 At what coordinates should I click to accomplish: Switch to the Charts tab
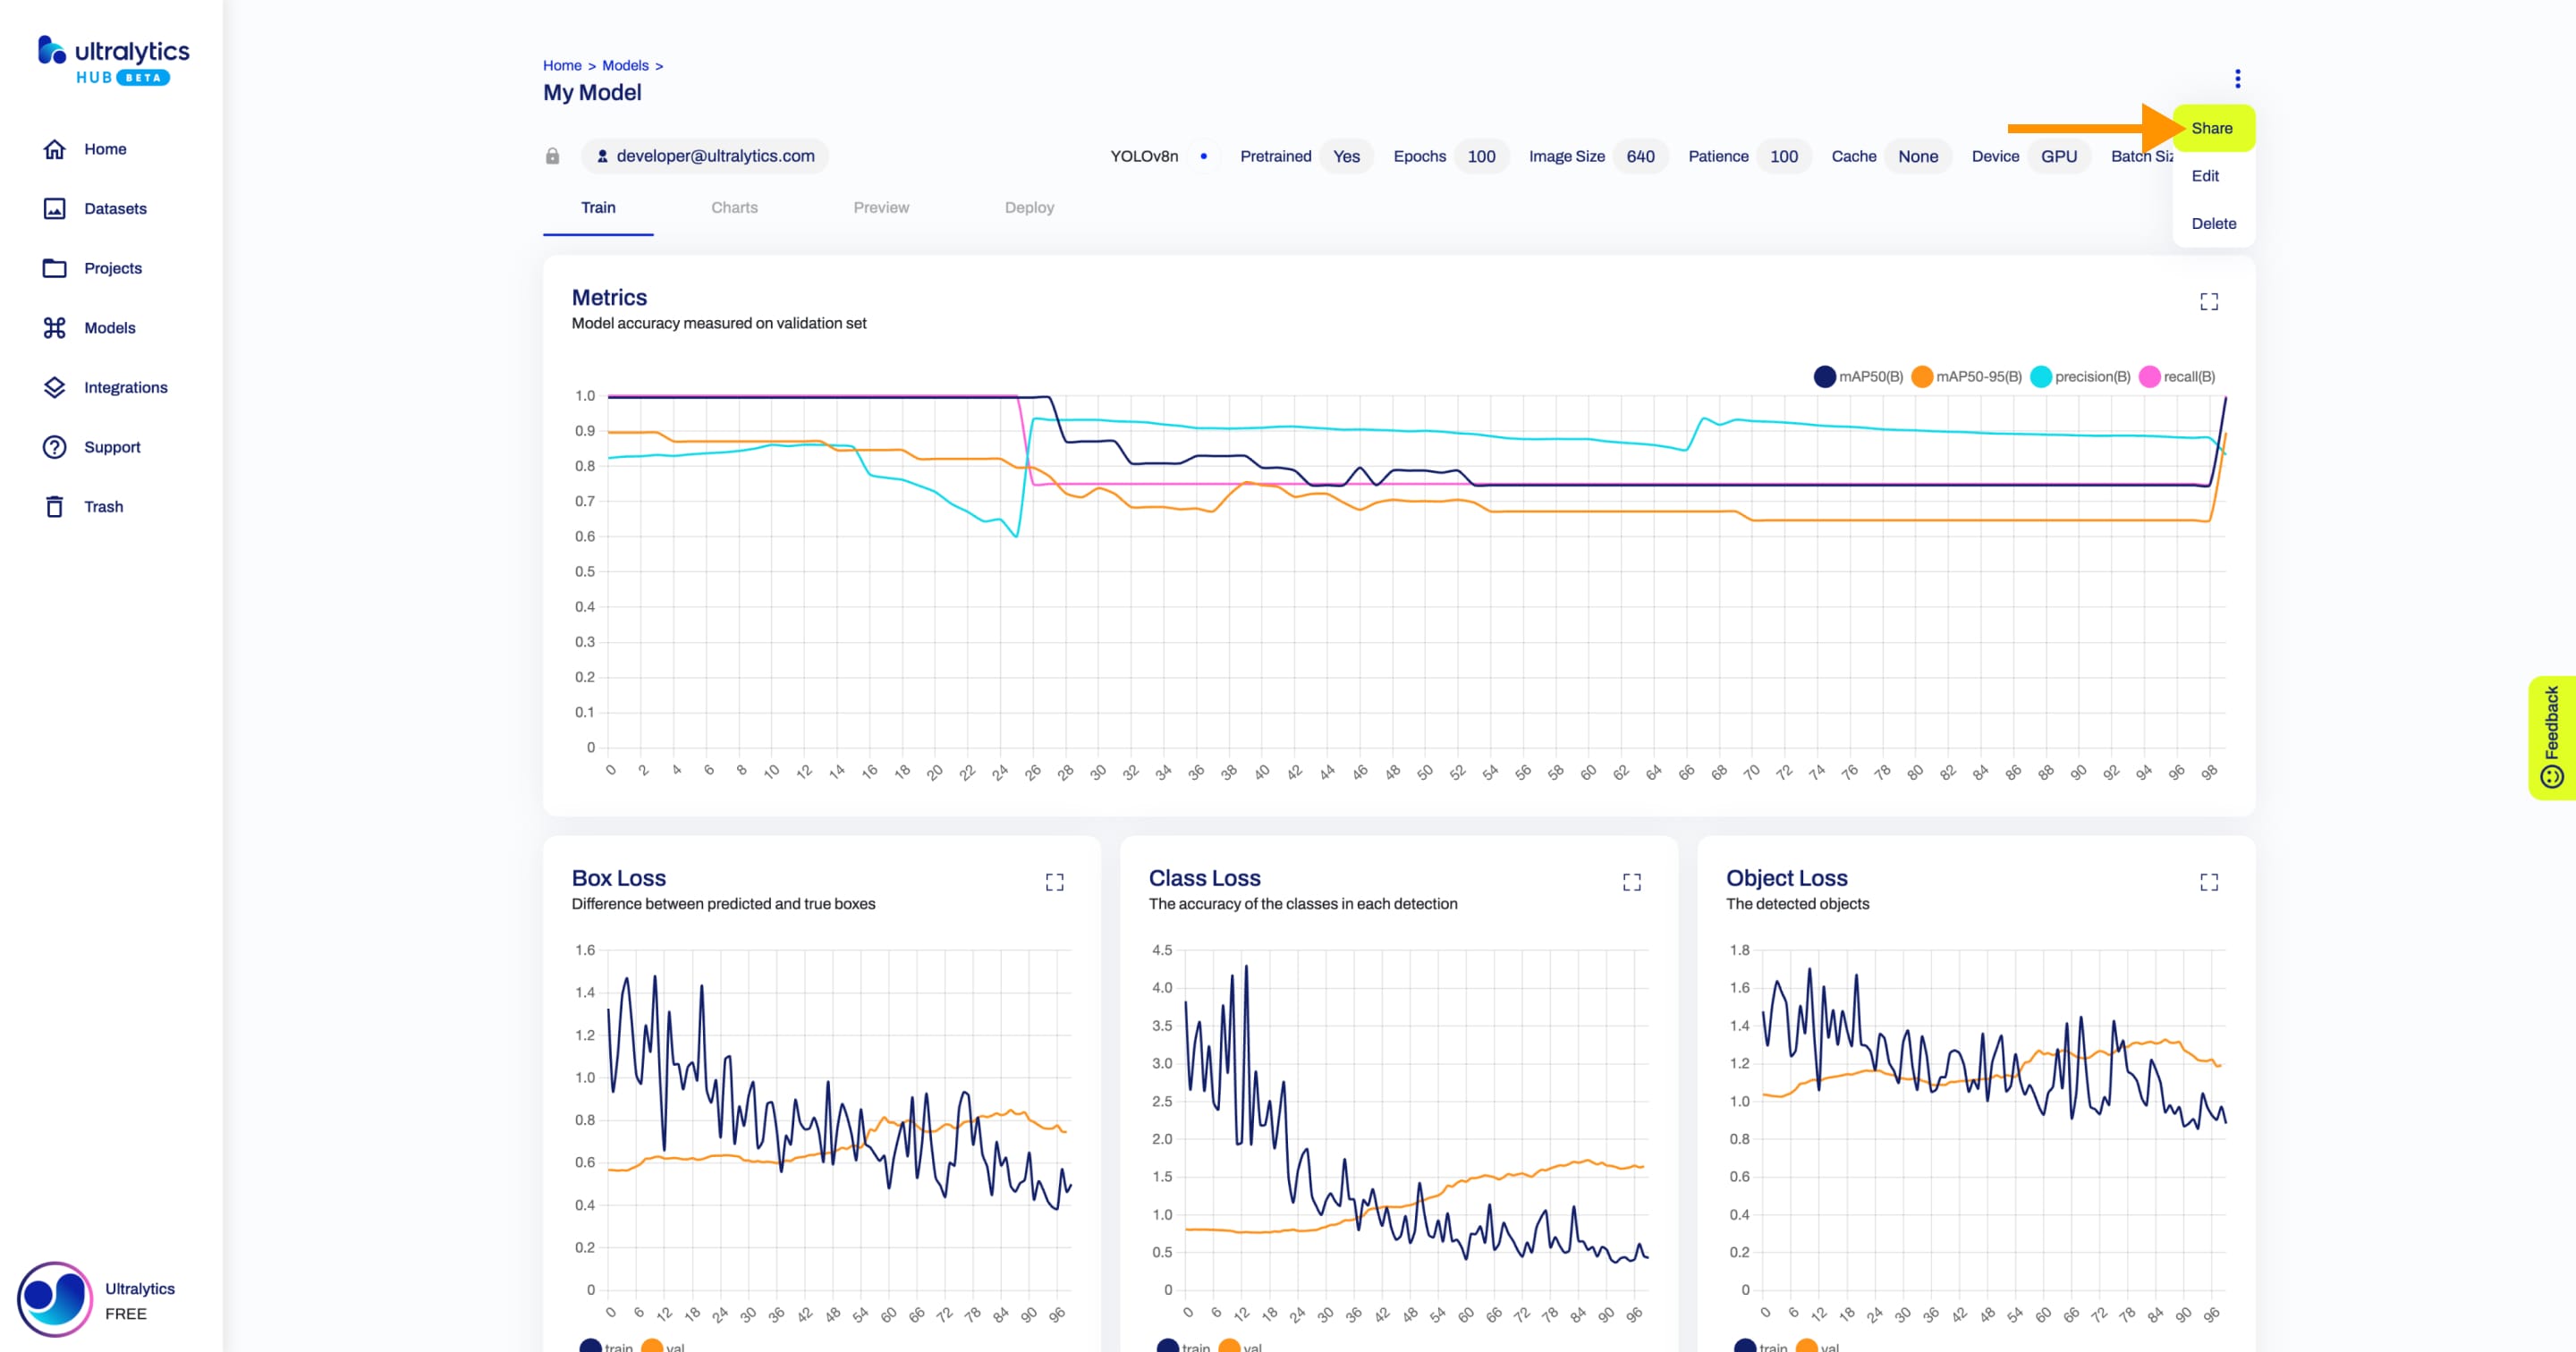click(x=736, y=207)
